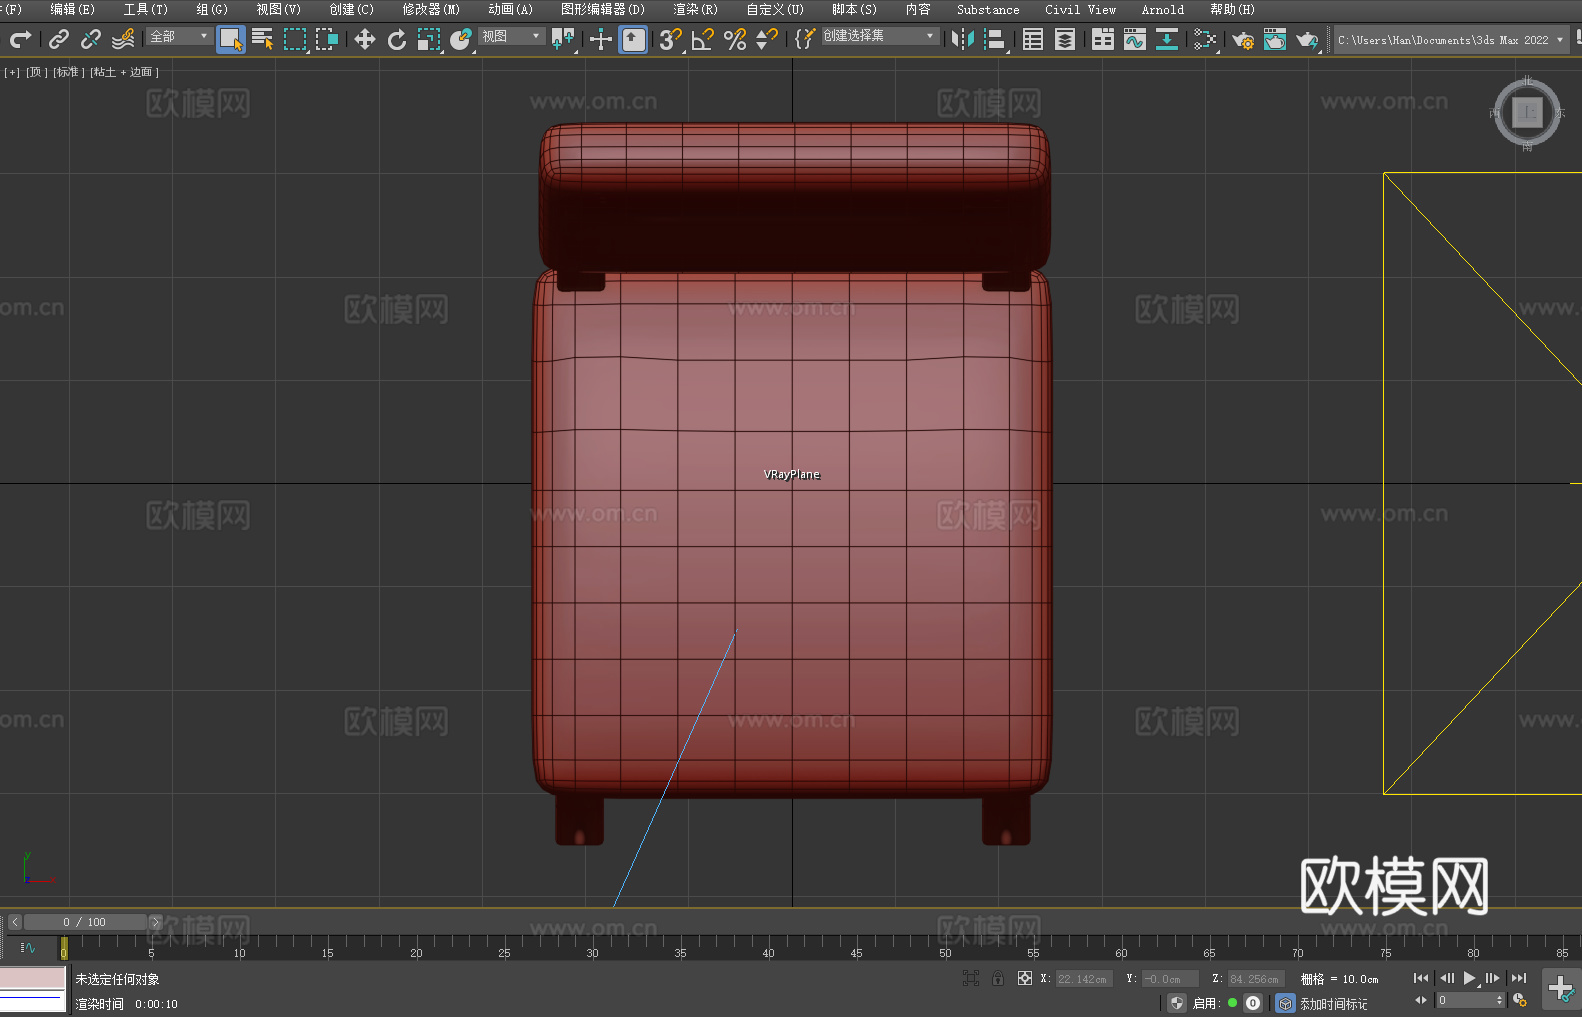The image size is (1582, 1017).
Task: Open the Civil View menu
Action: click(1080, 9)
